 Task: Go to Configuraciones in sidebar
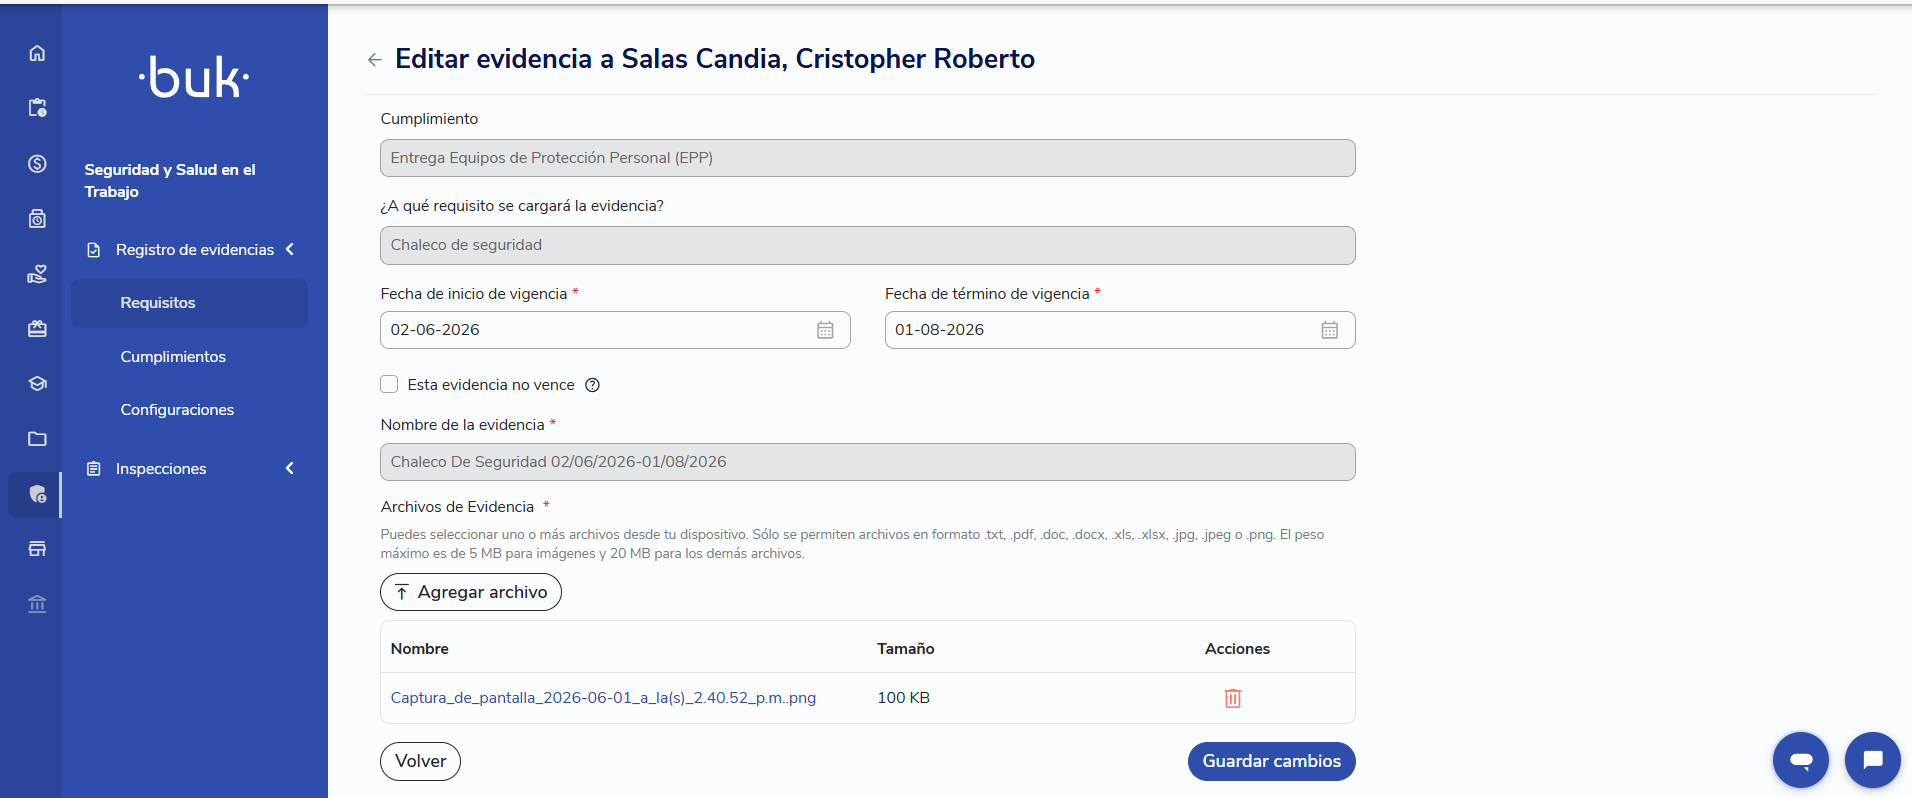[177, 410]
